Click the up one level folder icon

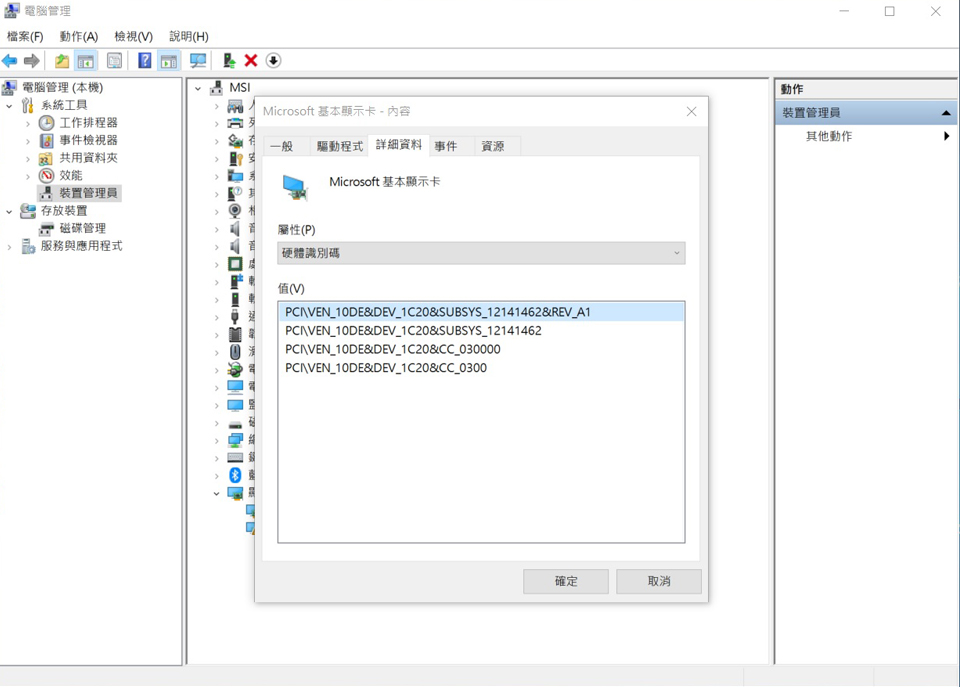pos(62,61)
